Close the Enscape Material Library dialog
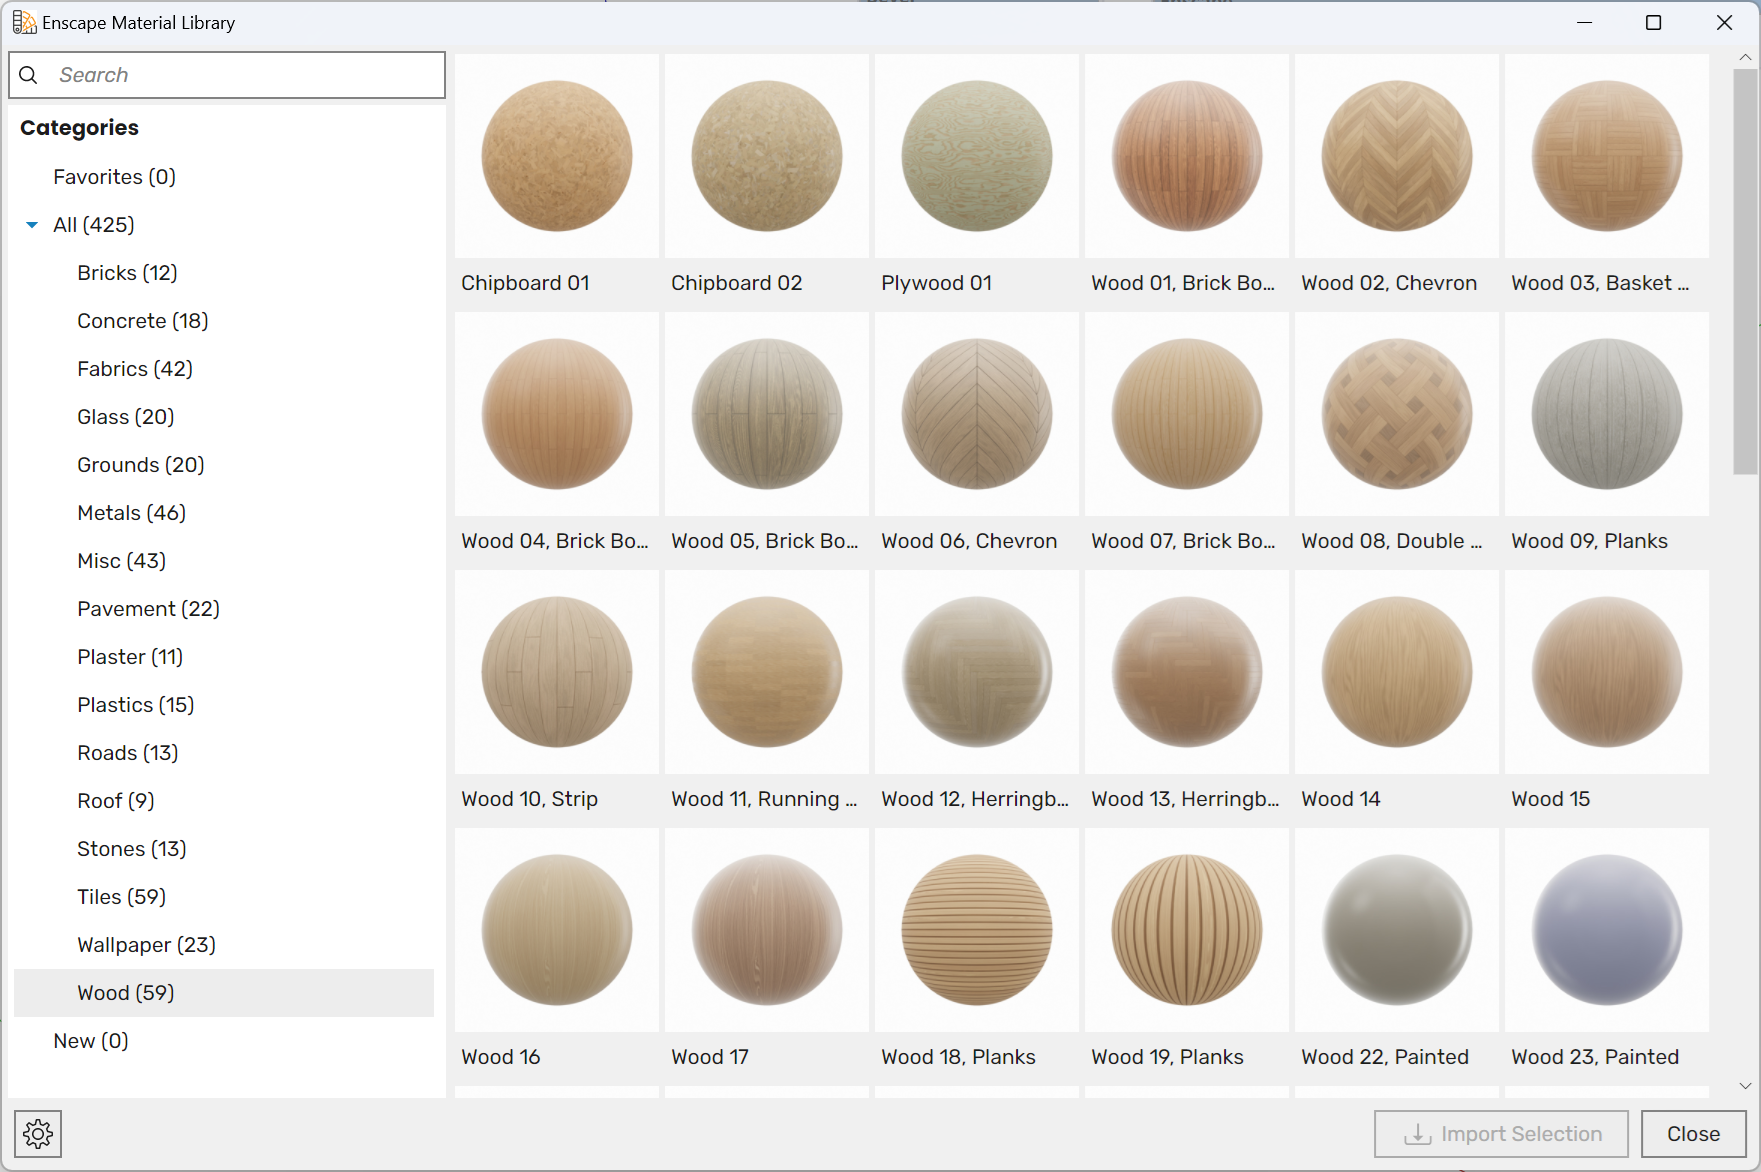The image size is (1761, 1172). pos(1692,1133)
